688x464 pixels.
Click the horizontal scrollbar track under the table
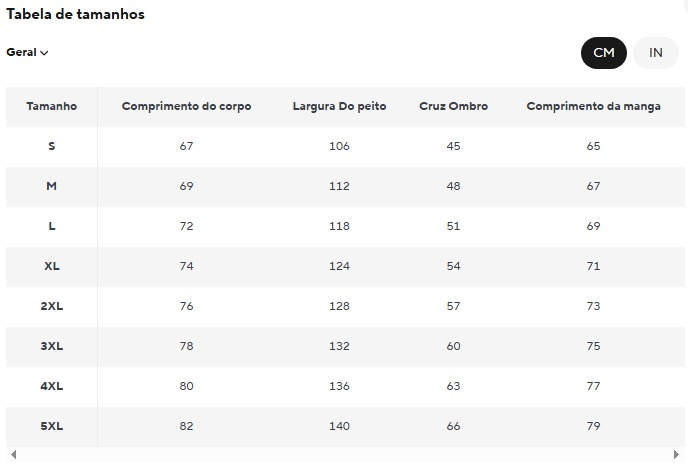point(346,456)
